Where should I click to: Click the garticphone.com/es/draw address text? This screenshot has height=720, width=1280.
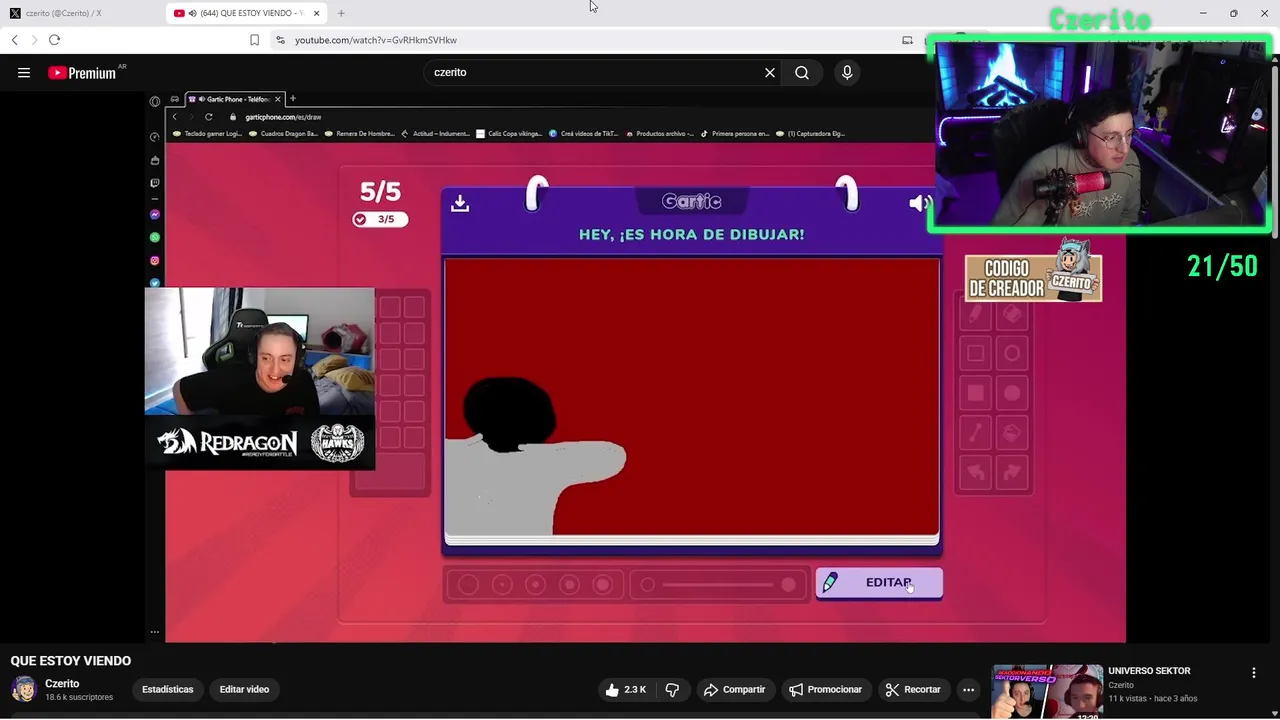click(x=283, y=117)
